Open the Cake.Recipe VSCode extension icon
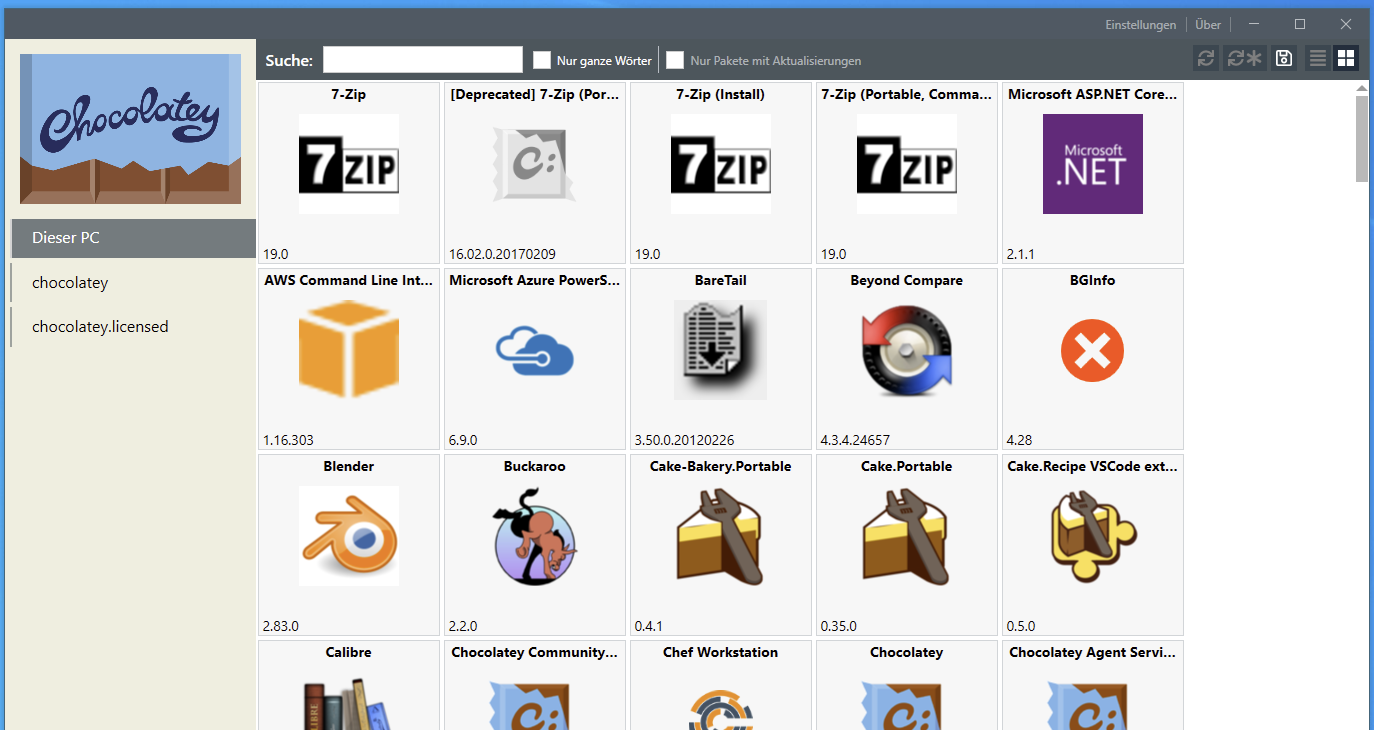The height and width of the screenshot is (730, 1374). [x=1093, y=536]
